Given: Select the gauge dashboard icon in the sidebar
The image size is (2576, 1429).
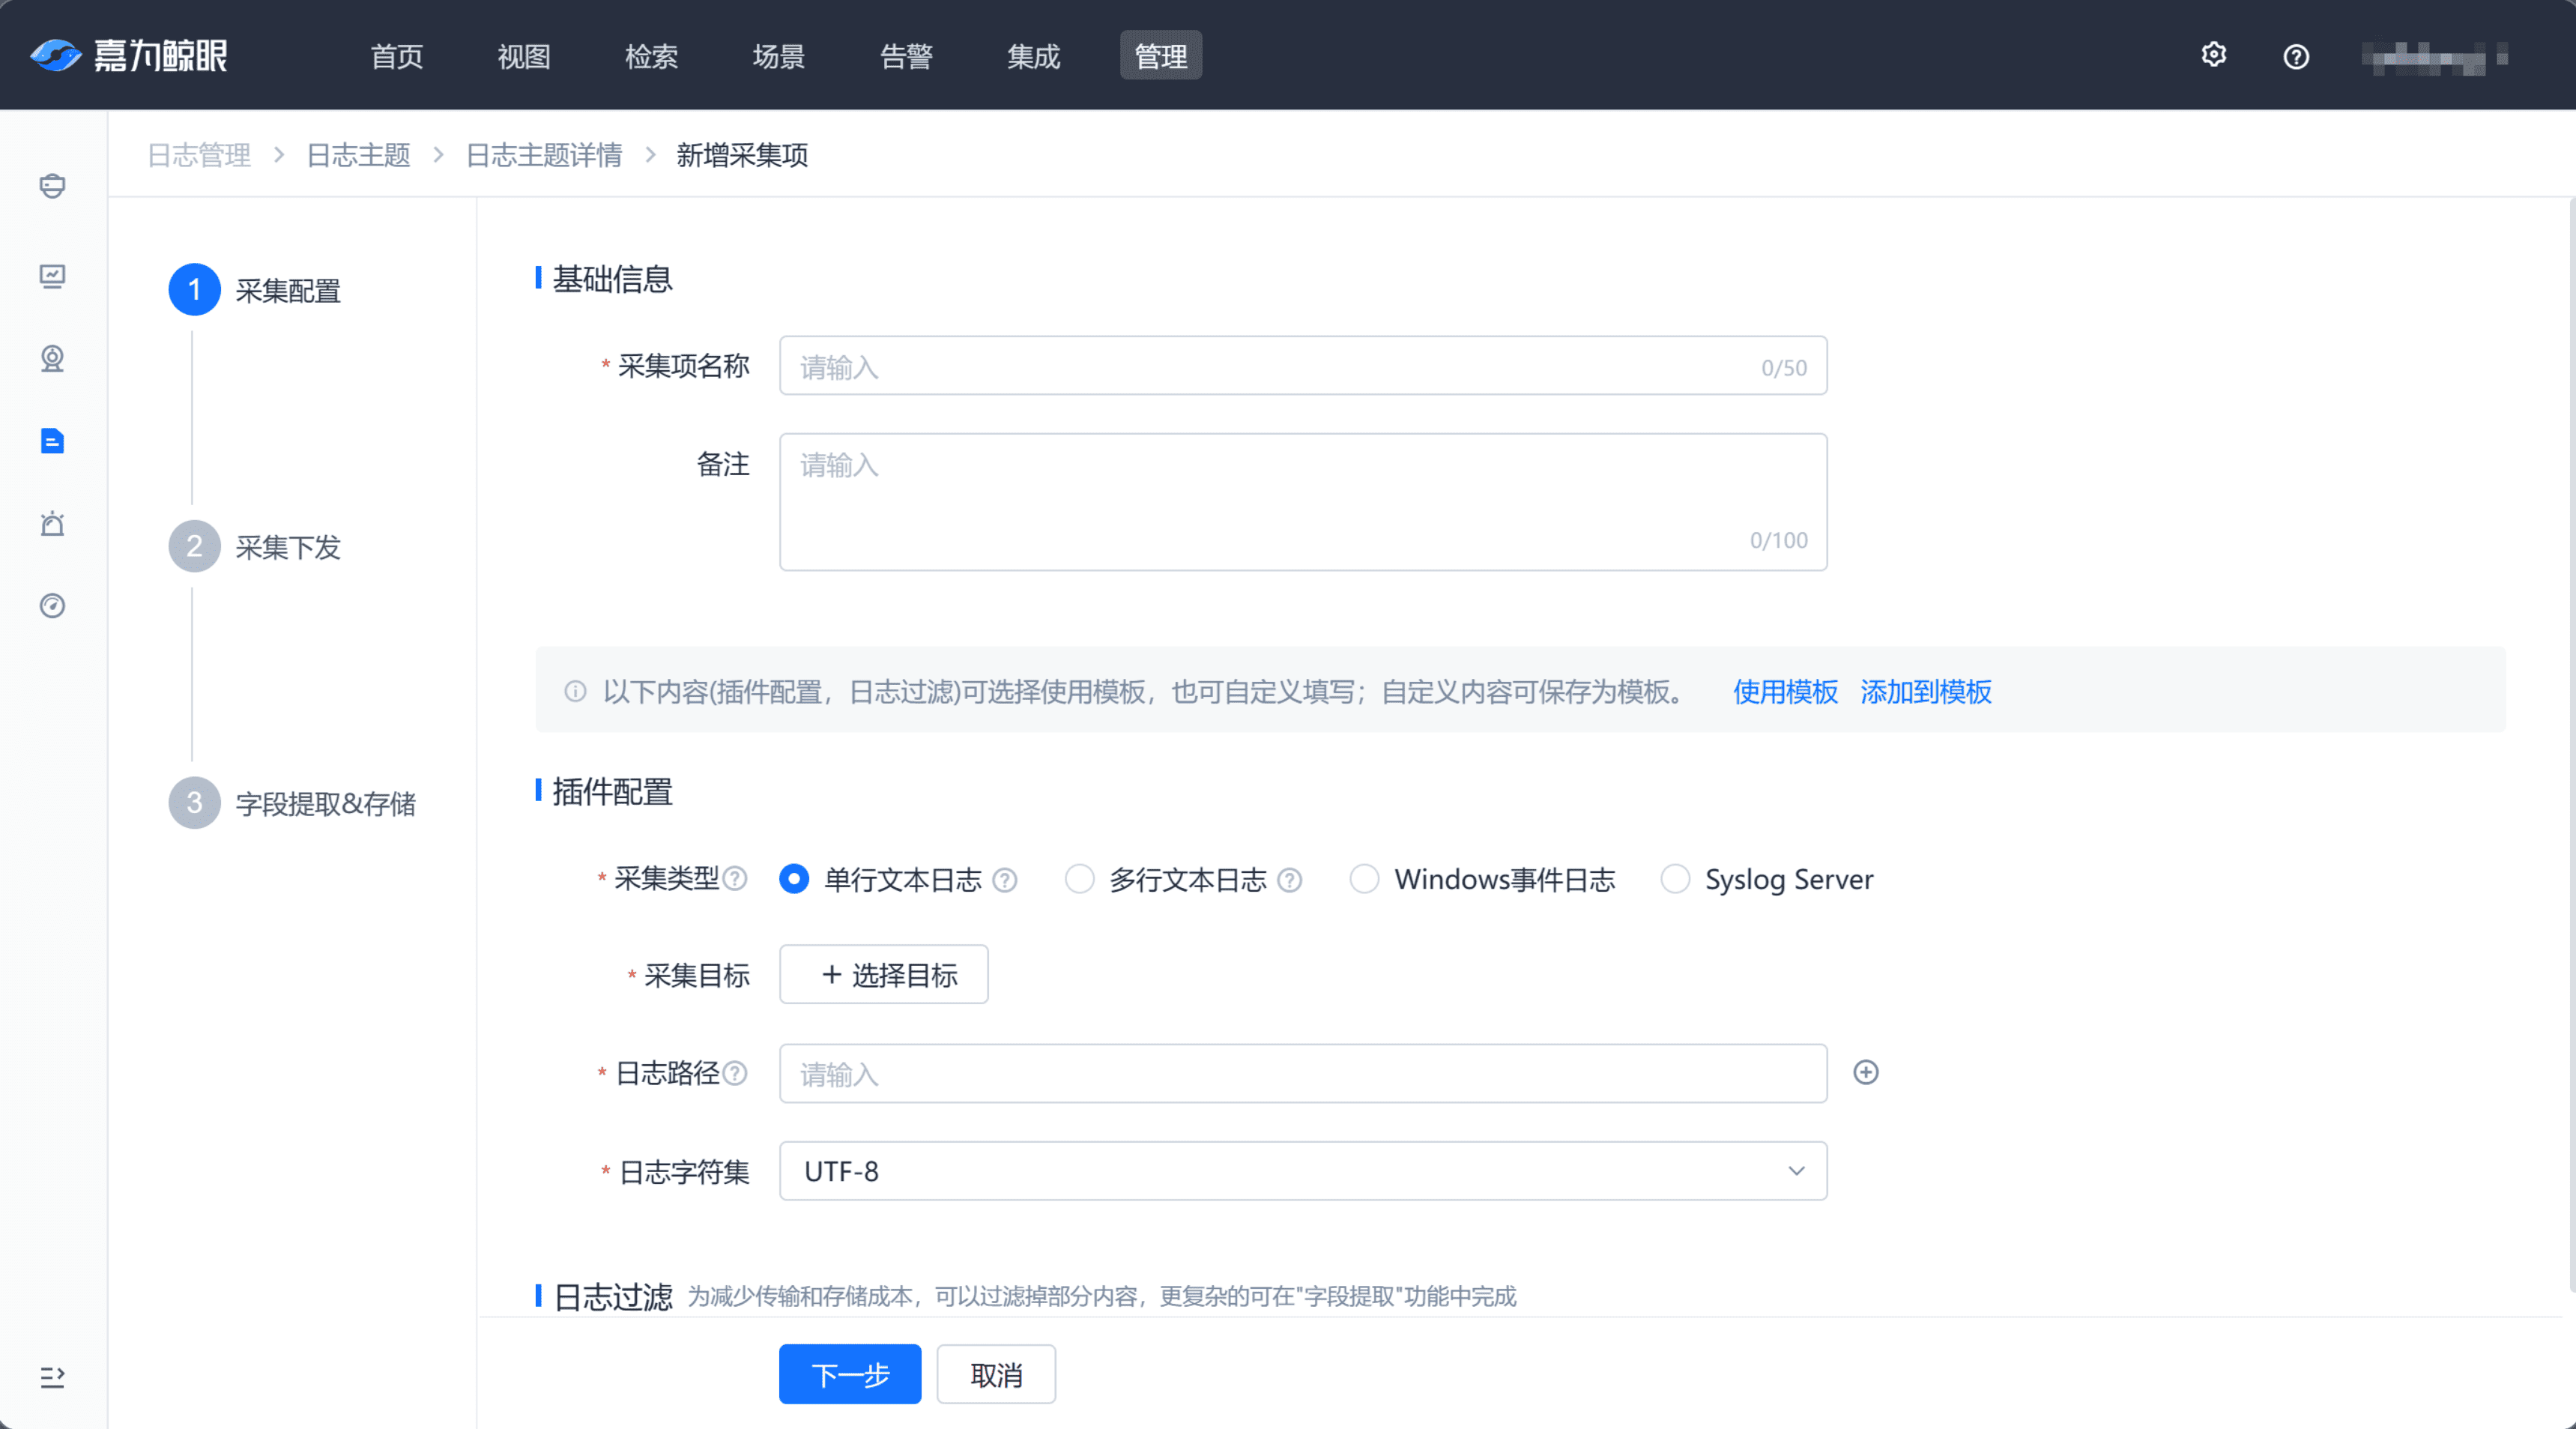Looking at the screenshot, I should (x=51, y=606).
